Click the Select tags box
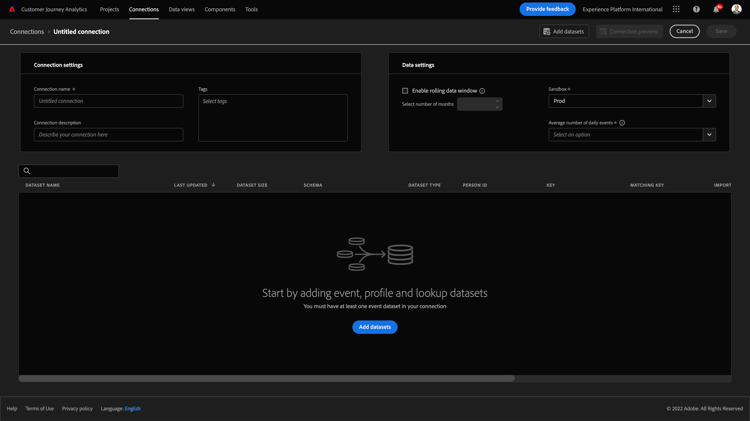The image size is (750, 421). point(273,118)
